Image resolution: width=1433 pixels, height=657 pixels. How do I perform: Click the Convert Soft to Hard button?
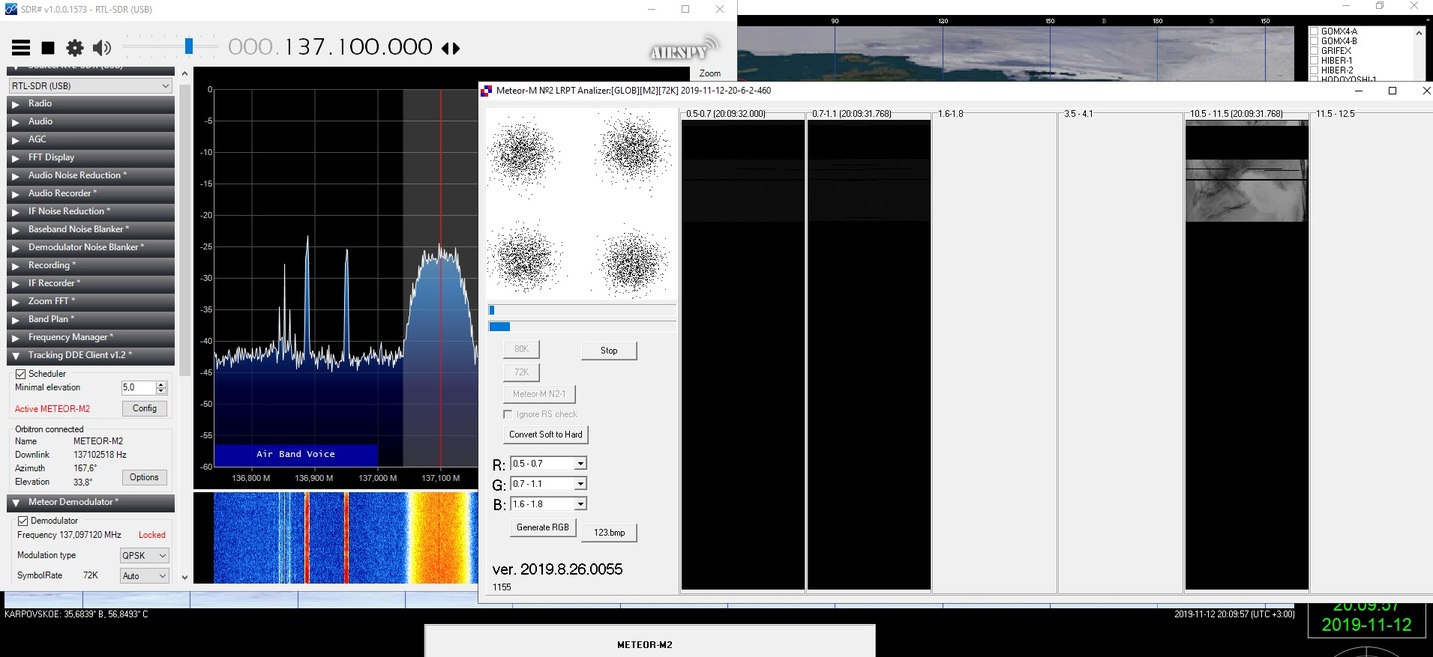(x=546, y=435)
